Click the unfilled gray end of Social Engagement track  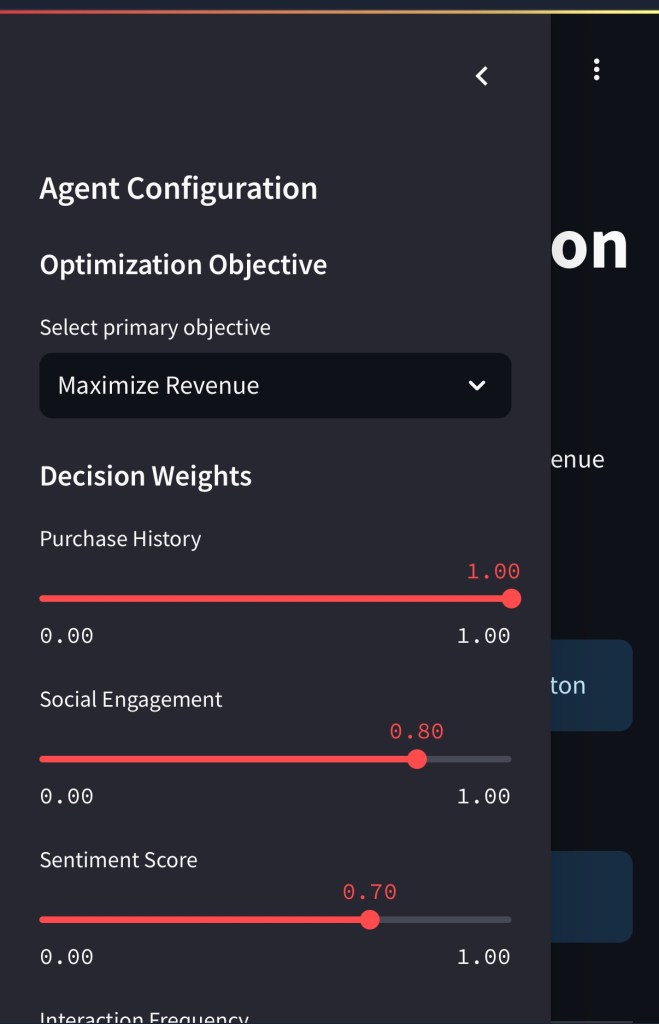[x=468, y=759]
